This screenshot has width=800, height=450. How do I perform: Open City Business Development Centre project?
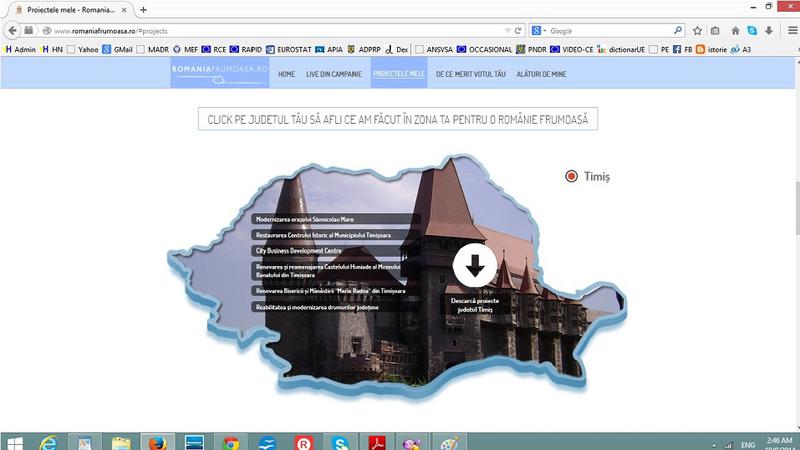[x=335, y=251]
